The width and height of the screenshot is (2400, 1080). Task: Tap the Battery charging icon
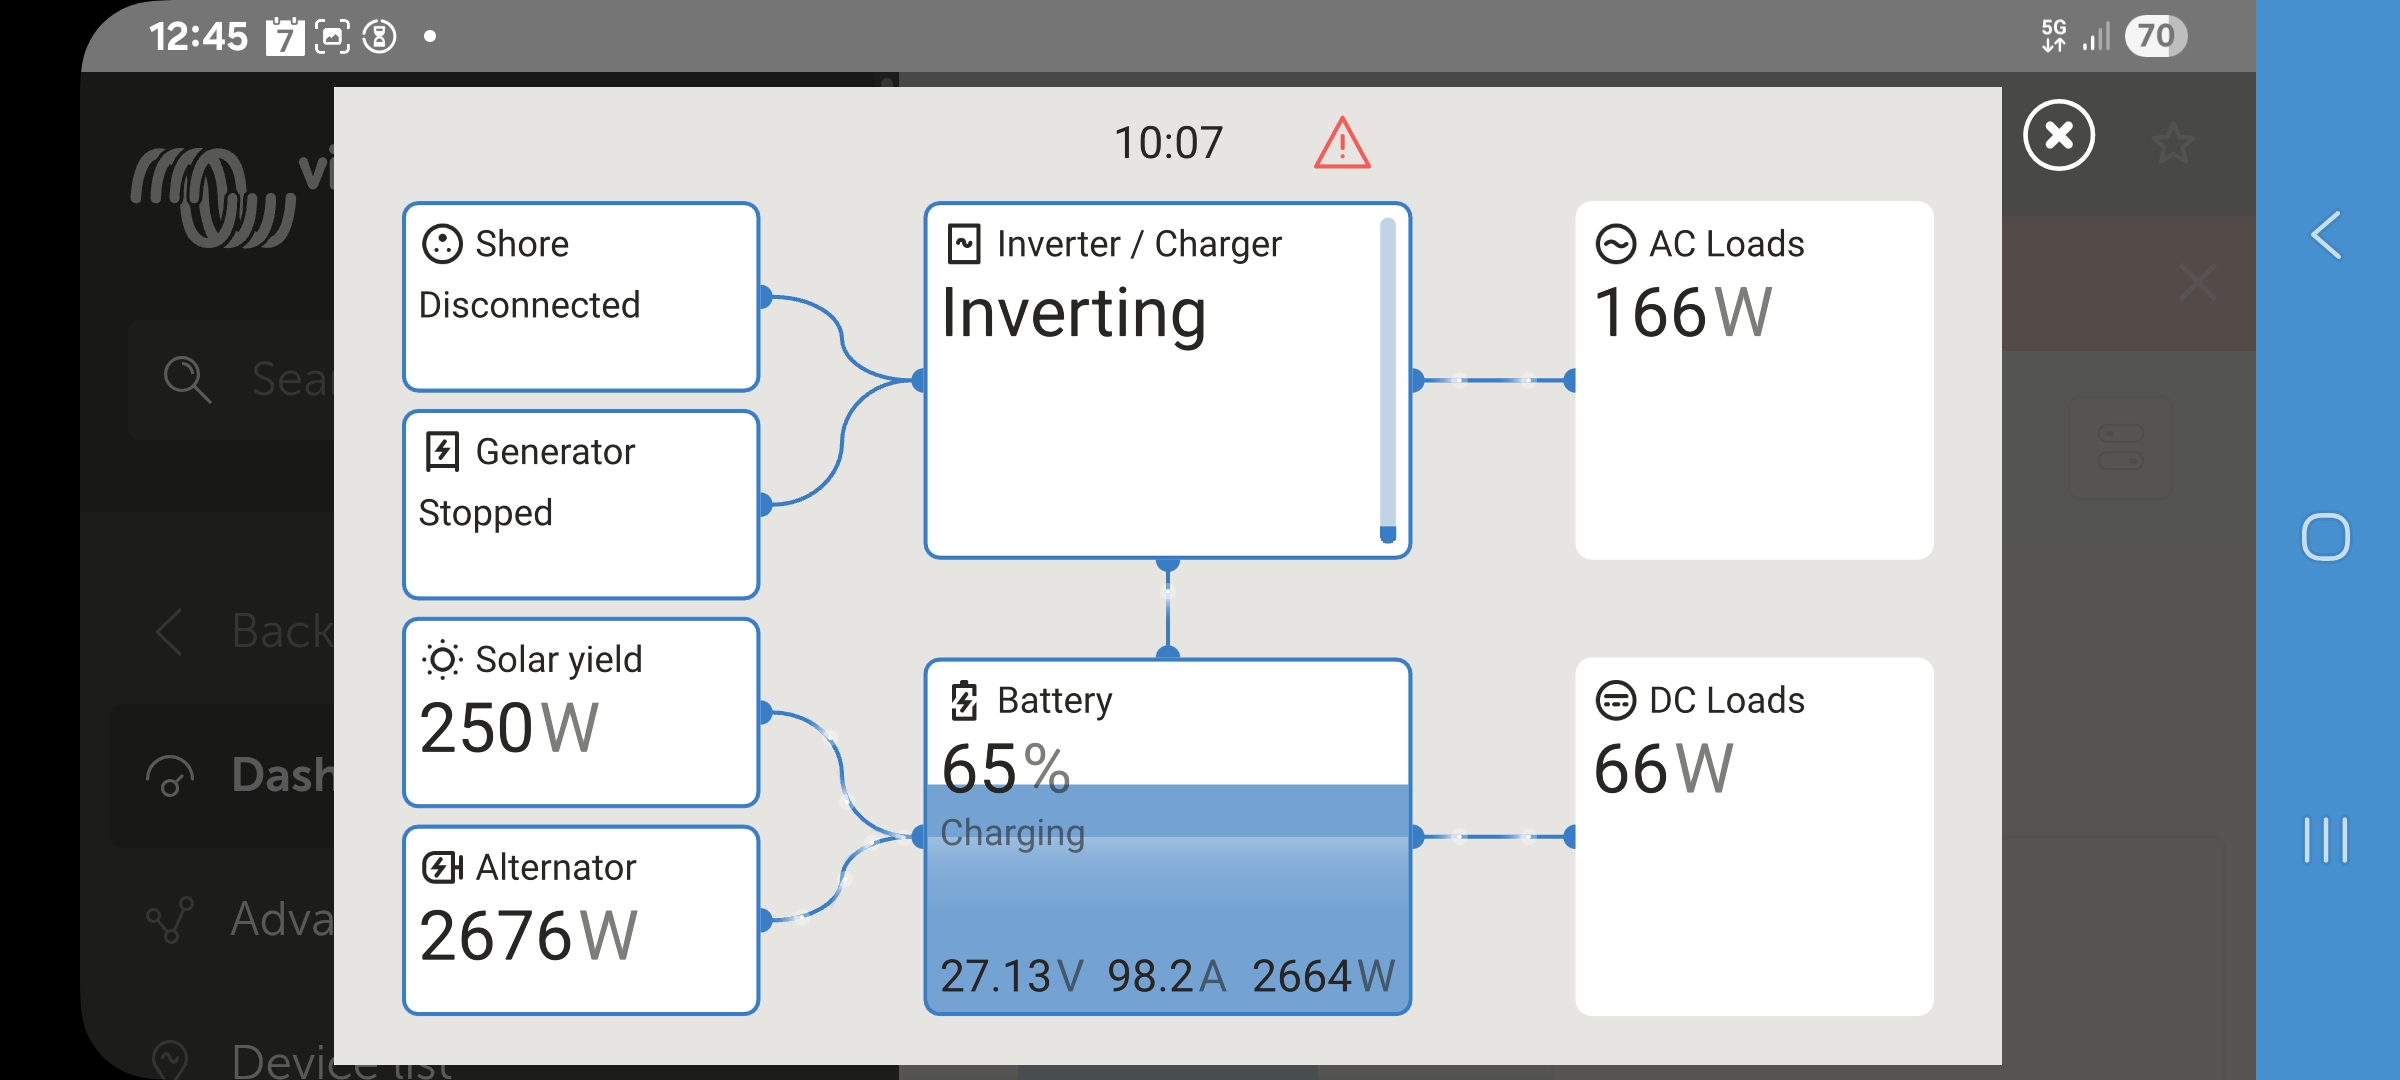point(964,700)
